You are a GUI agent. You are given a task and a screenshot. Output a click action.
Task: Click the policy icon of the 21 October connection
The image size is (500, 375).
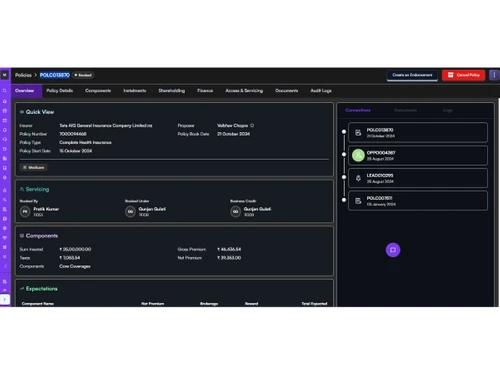tap(358, 133)
